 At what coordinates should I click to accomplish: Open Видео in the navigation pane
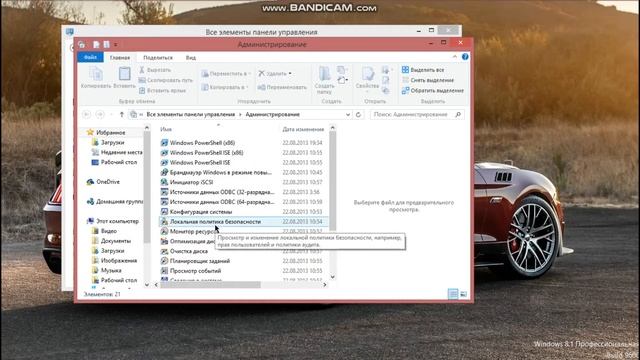pyautogui.click(x=109, y=231)
